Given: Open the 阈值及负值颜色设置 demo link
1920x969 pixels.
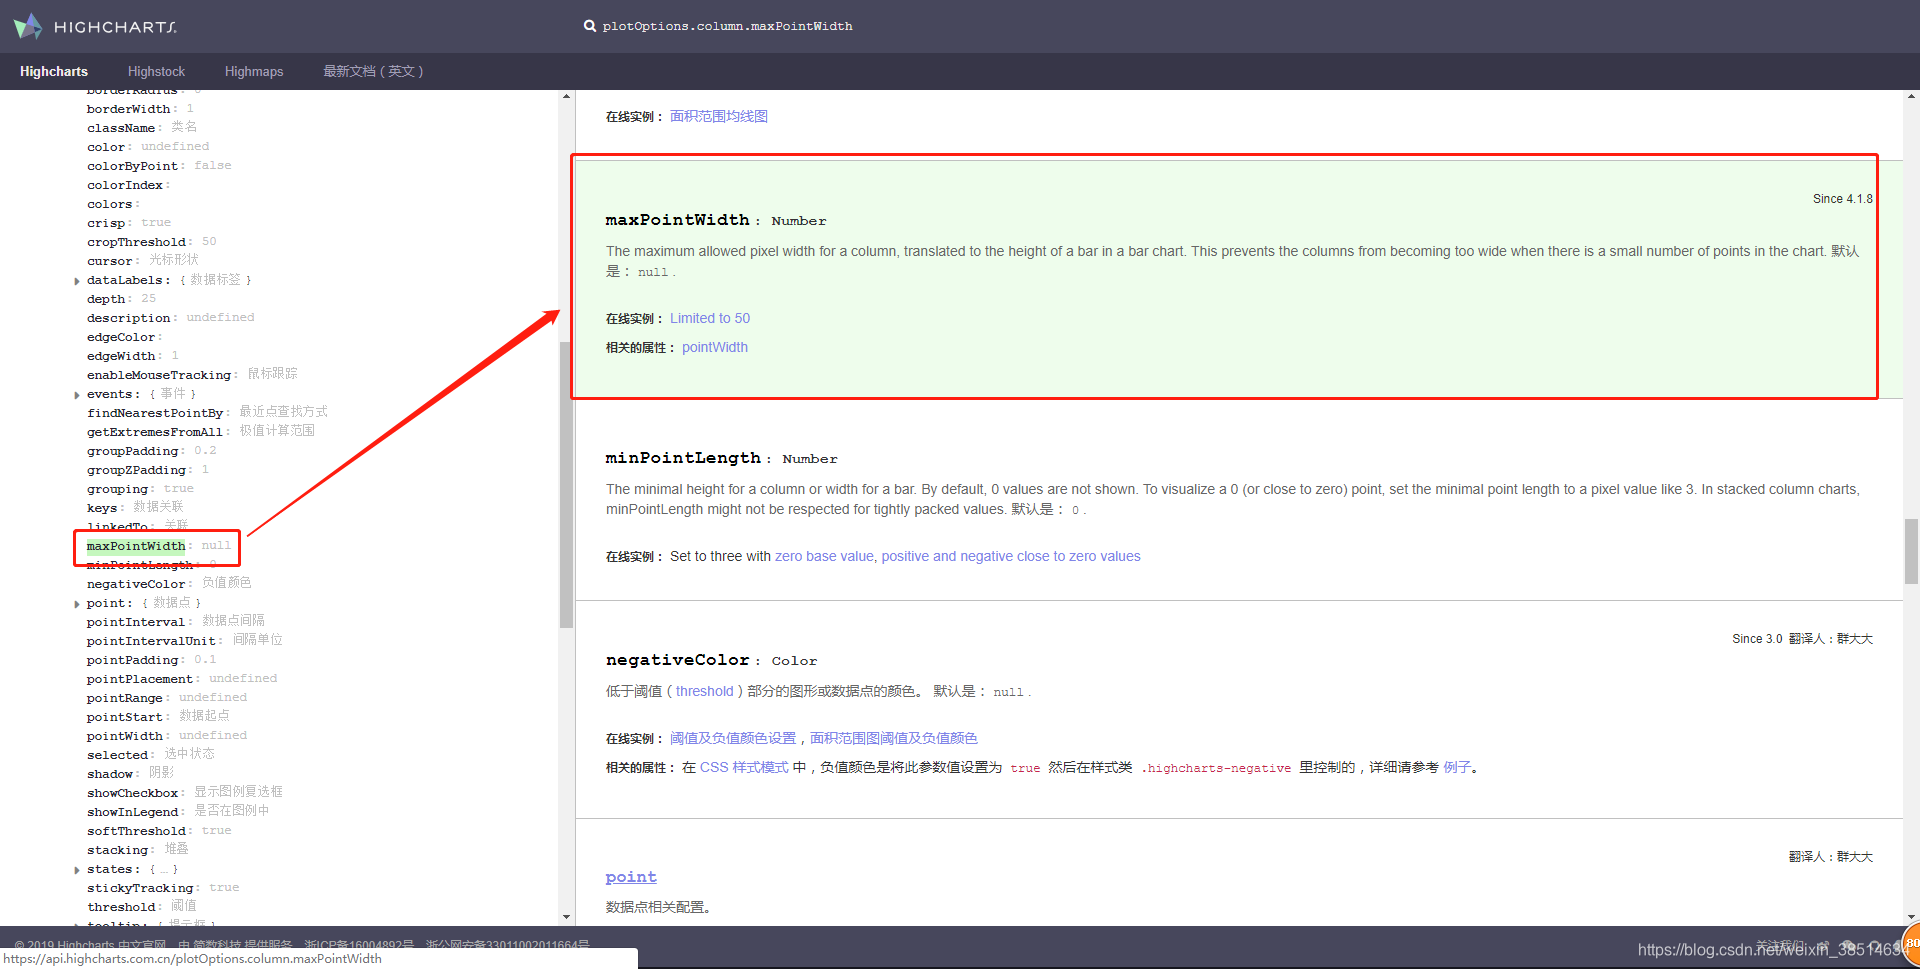Looking at the screenshot, I should click(733, 738).
